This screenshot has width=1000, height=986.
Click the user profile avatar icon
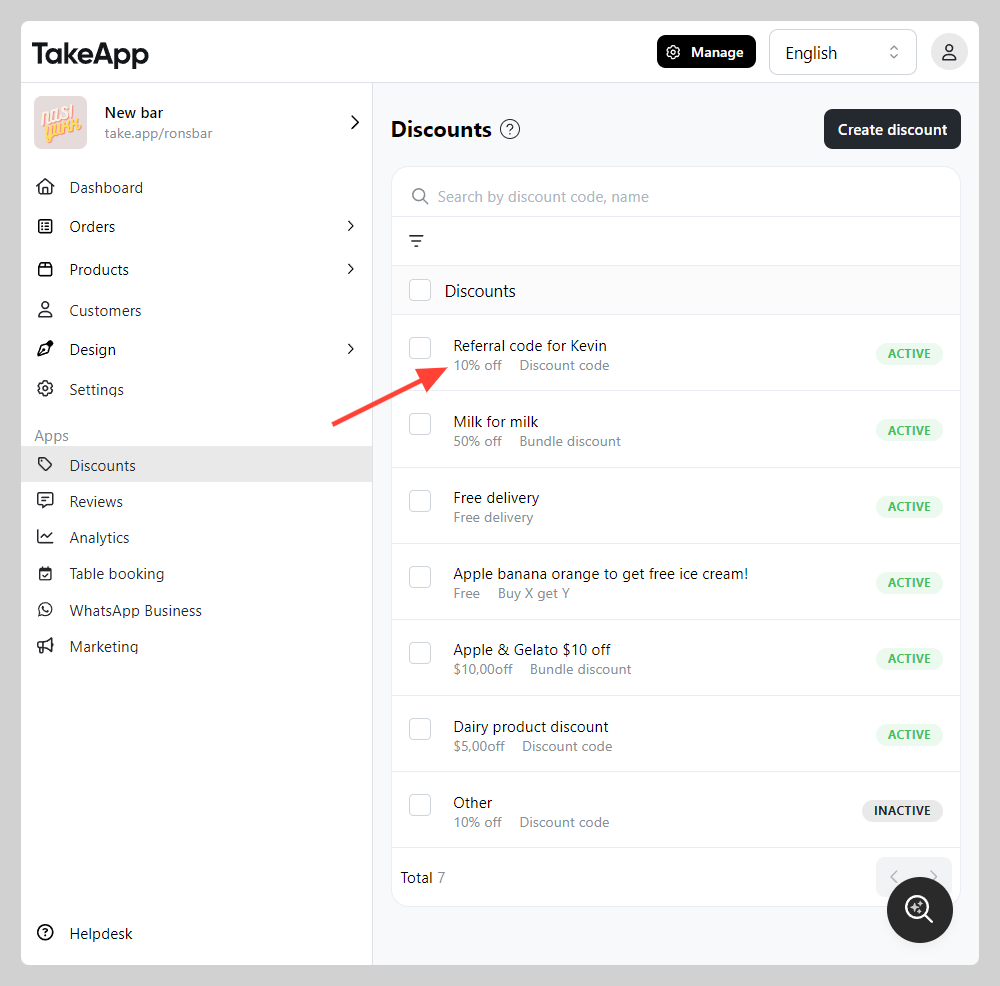[x=949, y=52]
